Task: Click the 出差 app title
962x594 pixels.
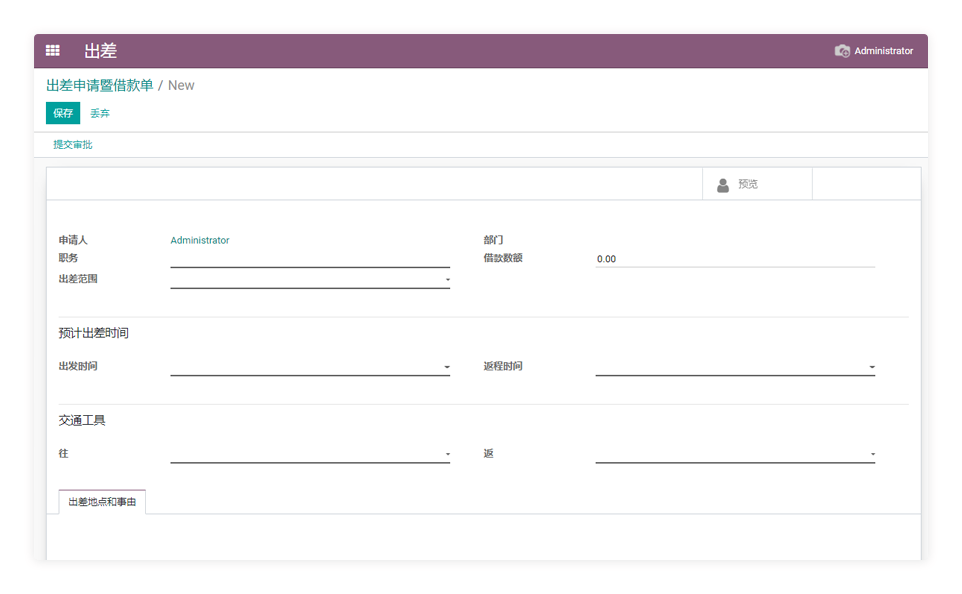Action: click(100, 51)
